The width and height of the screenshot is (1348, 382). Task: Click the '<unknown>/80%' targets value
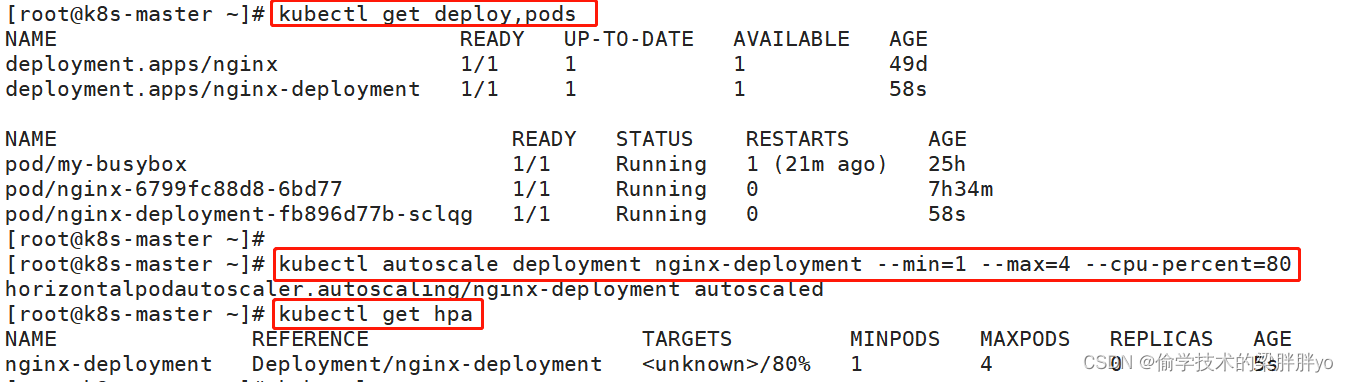pos(726,364)
